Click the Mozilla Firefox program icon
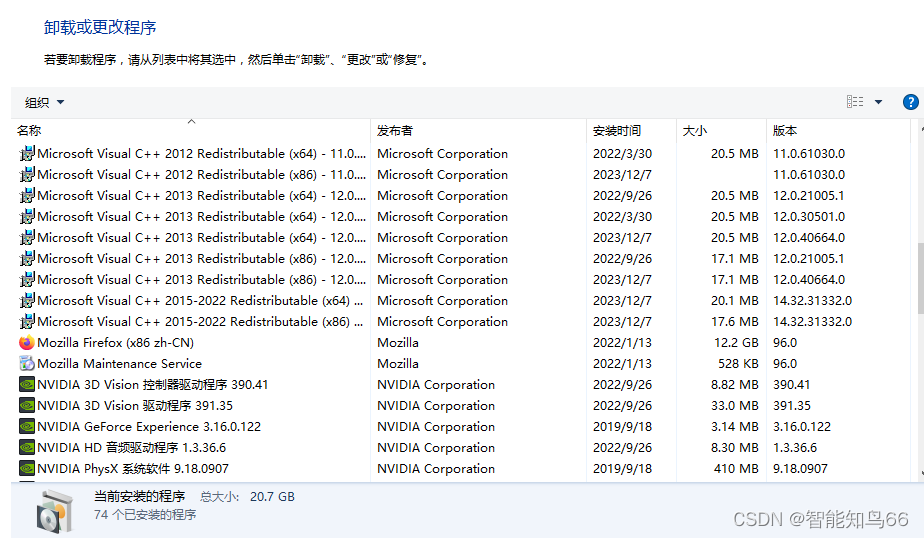 27,342
